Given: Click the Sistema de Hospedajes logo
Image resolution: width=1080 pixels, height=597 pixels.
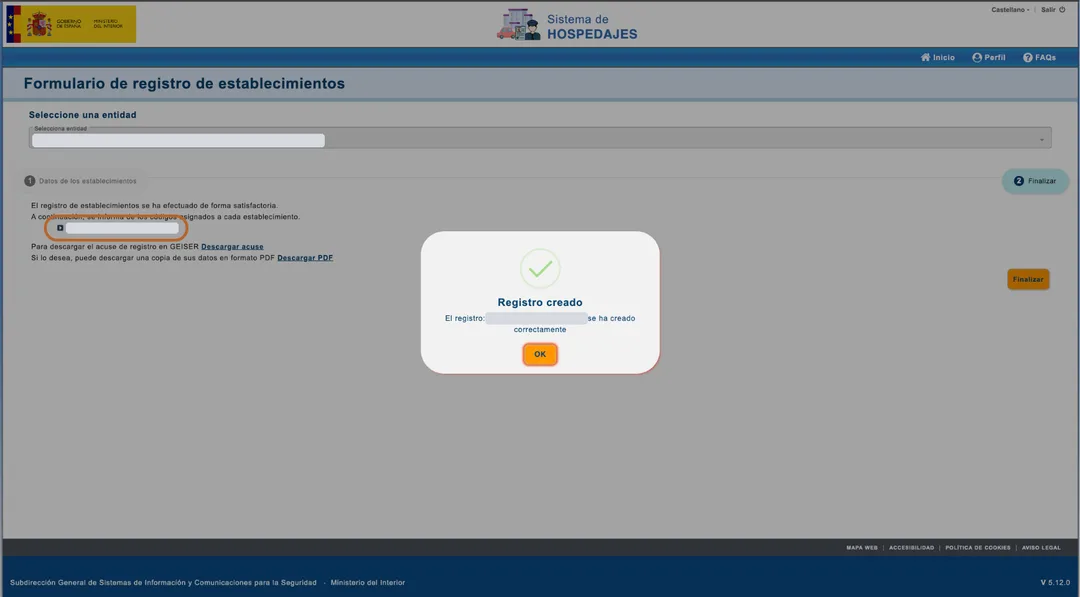Looking at the screenshot, I should [x=567, y=26].
